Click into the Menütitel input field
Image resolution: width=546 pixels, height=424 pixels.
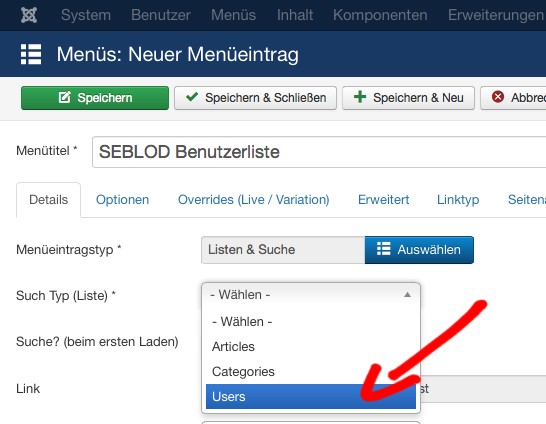pos(319,152)
